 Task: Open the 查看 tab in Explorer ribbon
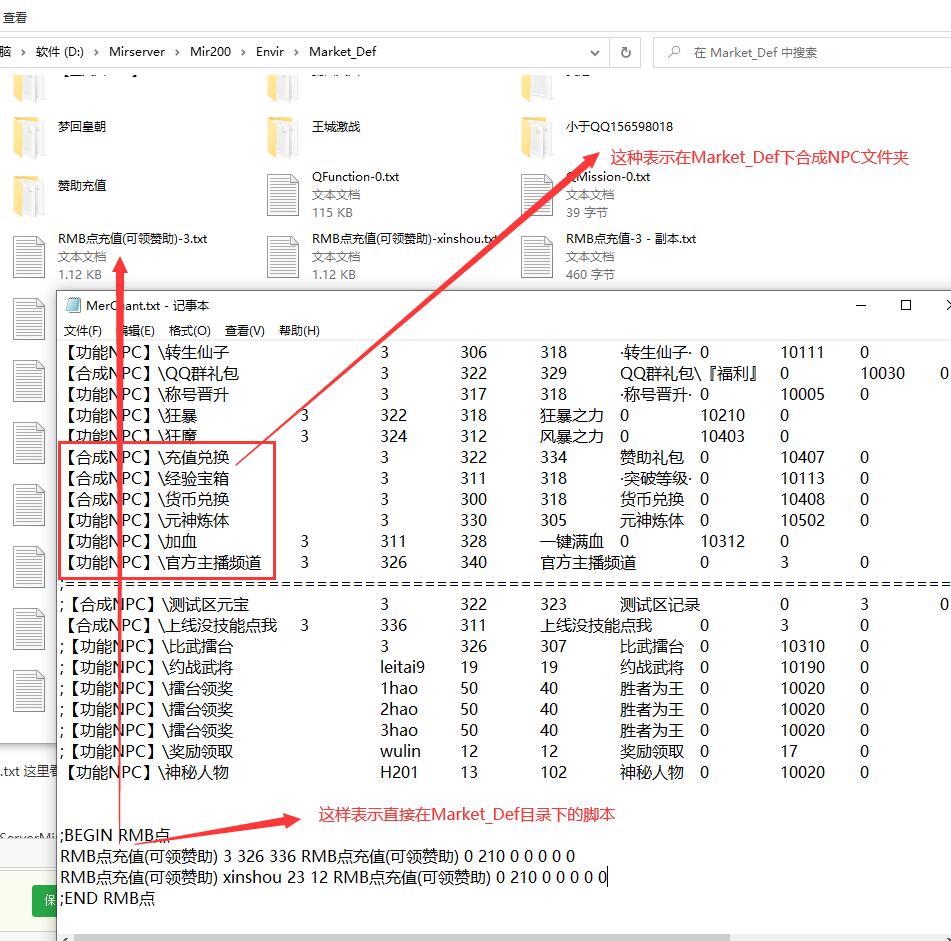pyautogui.click(x=14, y=18)
